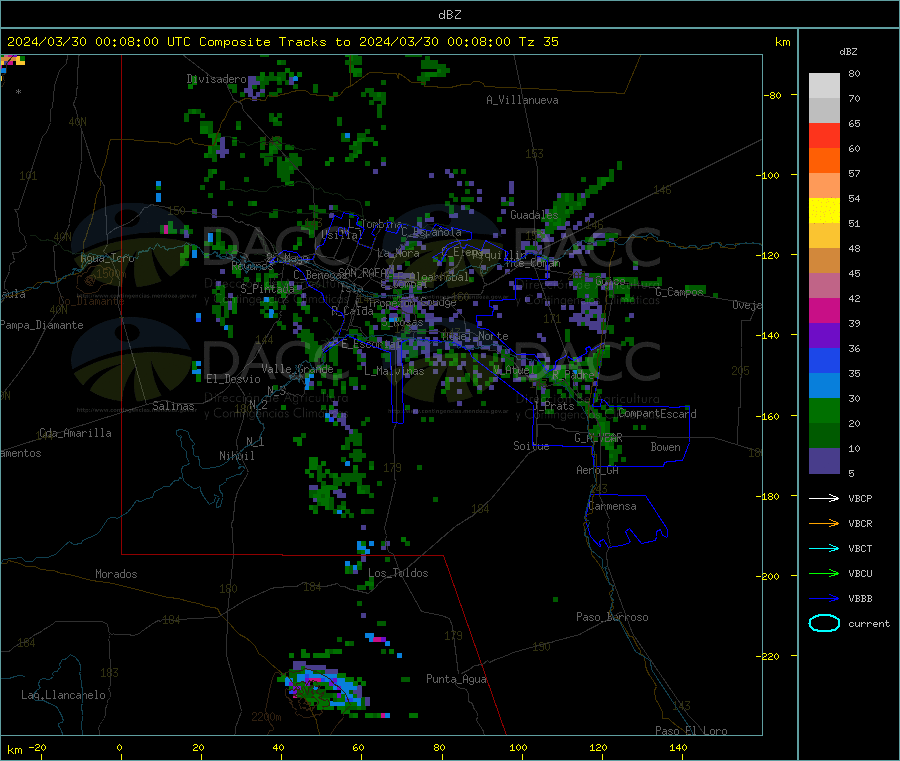The width and height of the screenshot is (900, 761).
Task: Select the light gray 70-80 dBZ swatch
Action: coord(824,86)
